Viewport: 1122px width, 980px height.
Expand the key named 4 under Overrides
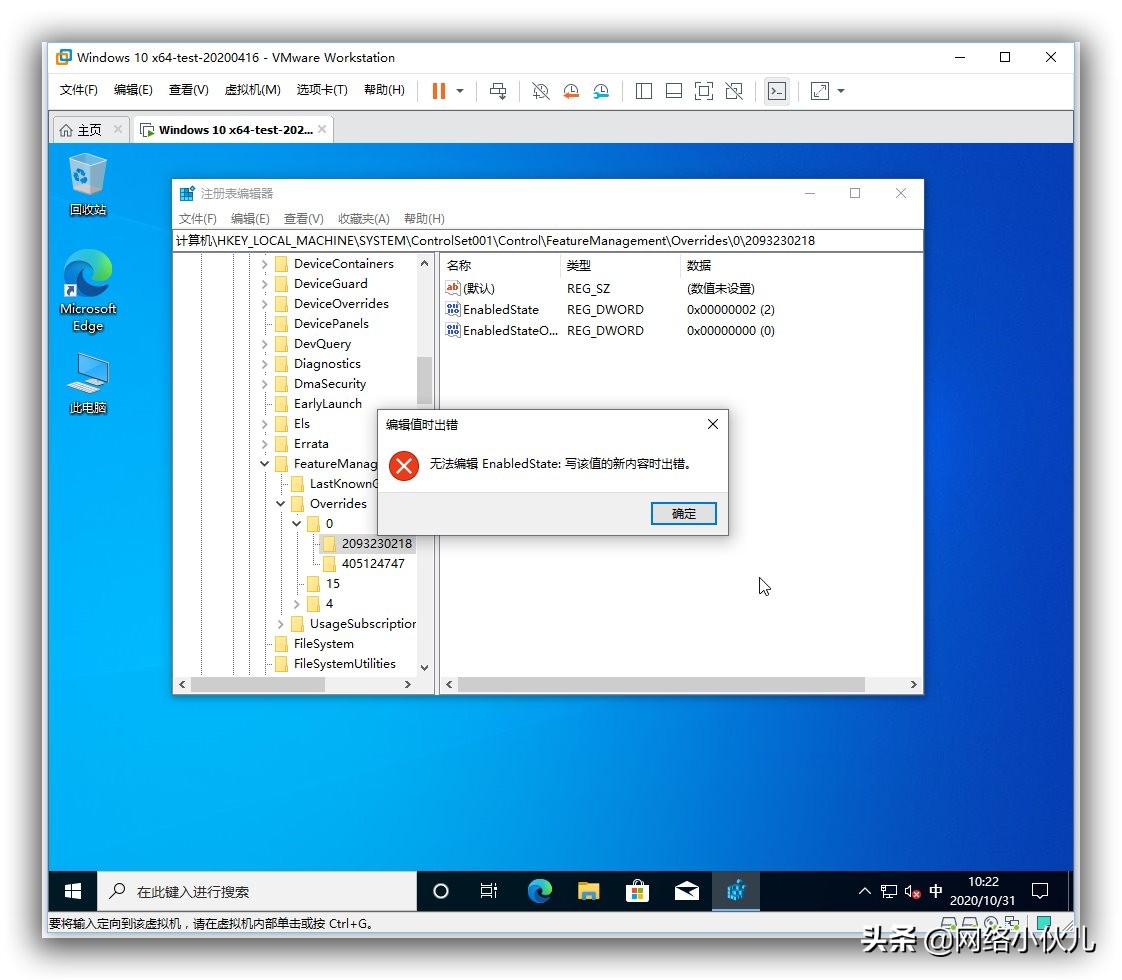296,603
